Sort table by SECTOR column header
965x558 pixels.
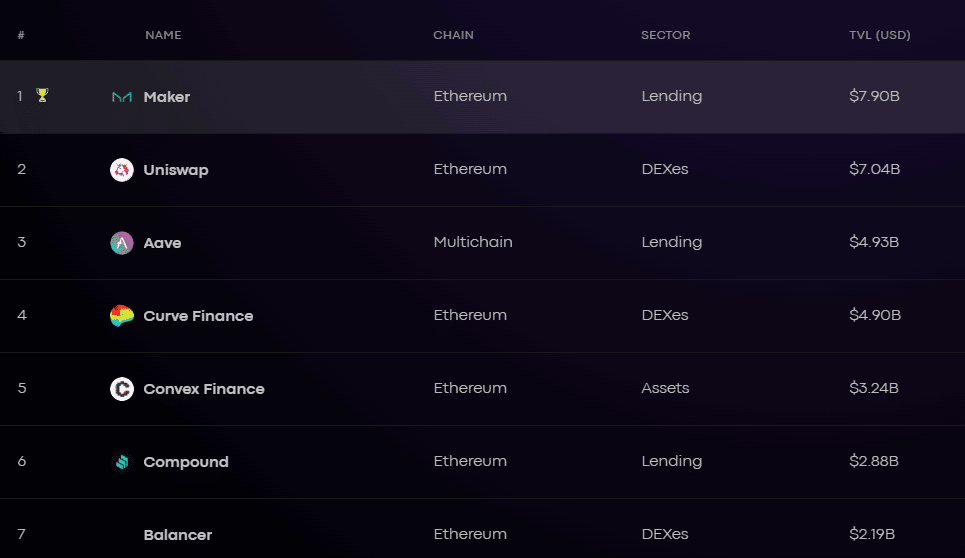coord(665,35)
